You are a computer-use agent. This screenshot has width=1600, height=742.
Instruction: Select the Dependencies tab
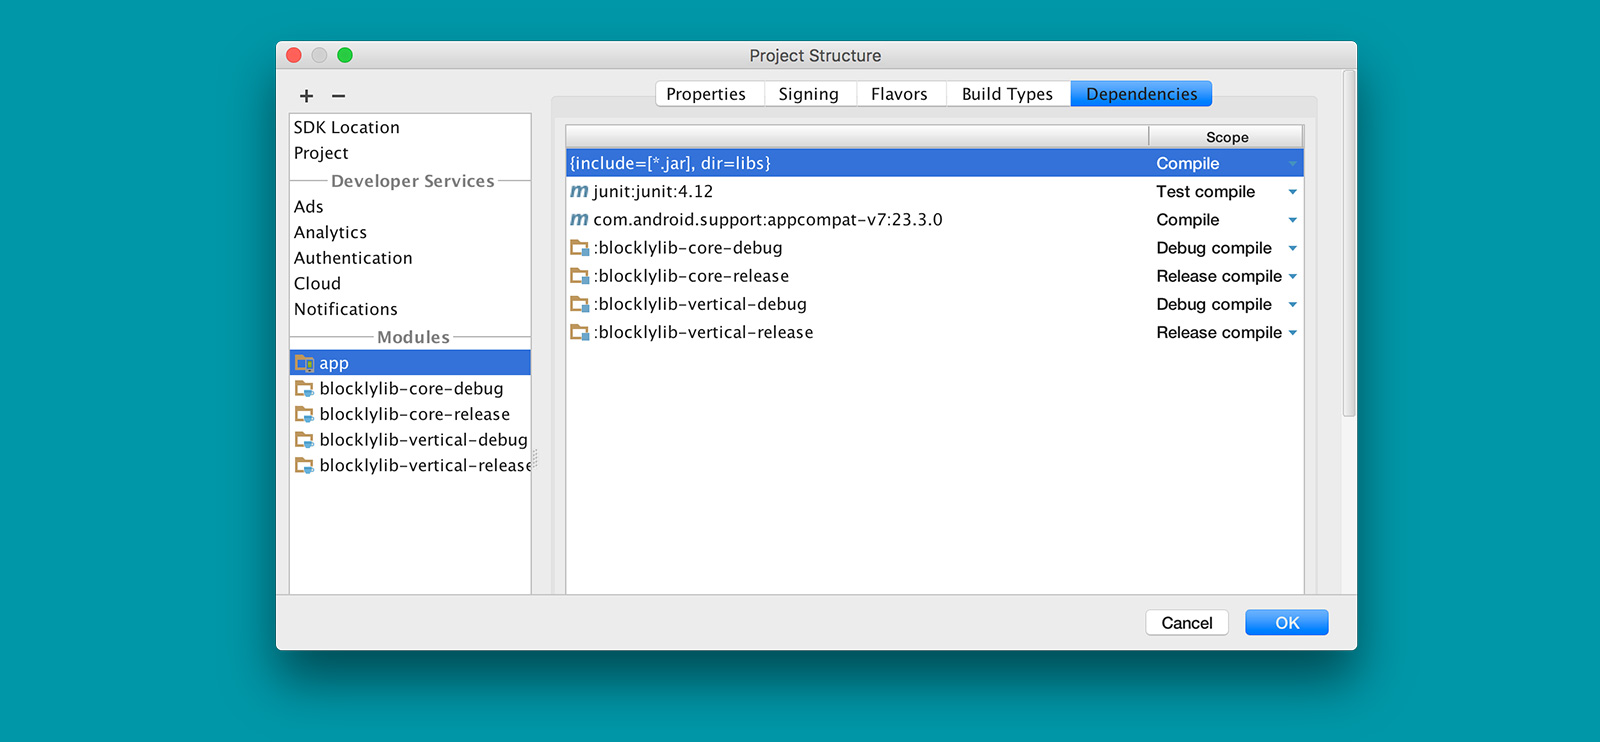point(1141,94)
